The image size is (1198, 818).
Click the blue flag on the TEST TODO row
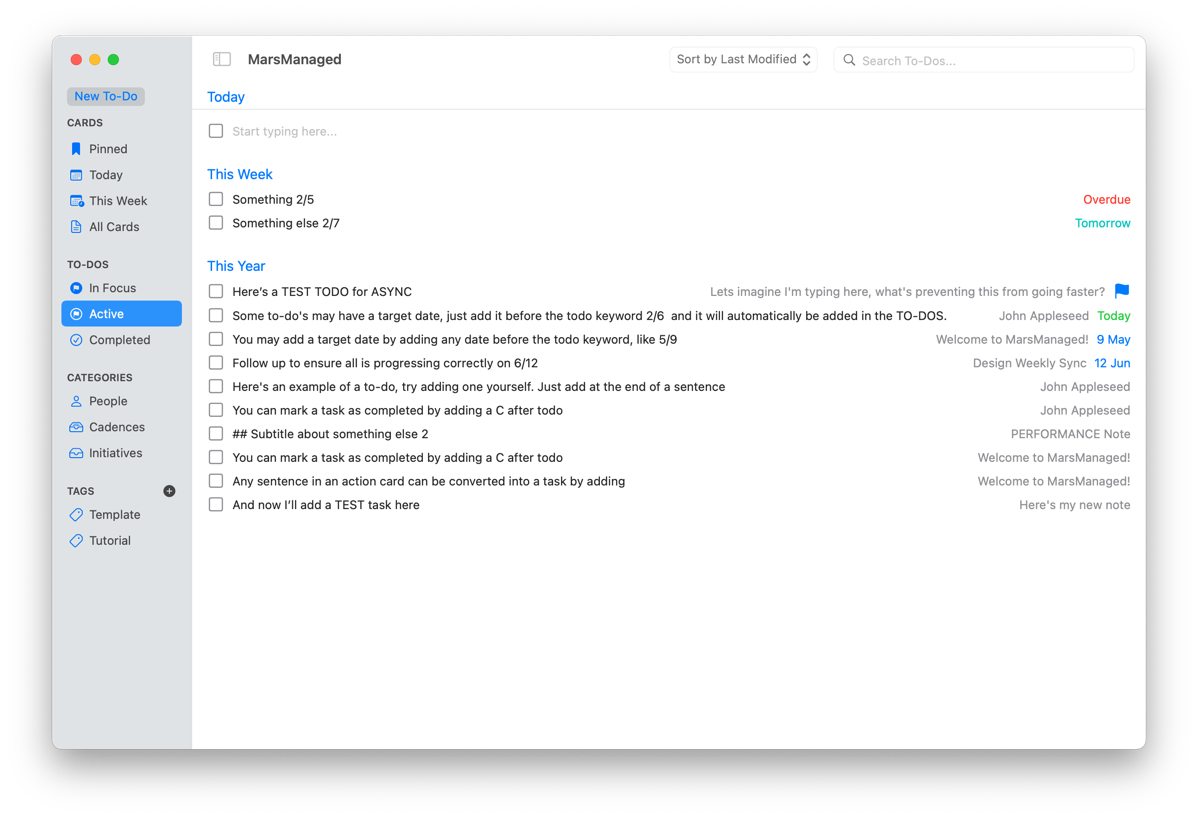tap(1122, 291)
